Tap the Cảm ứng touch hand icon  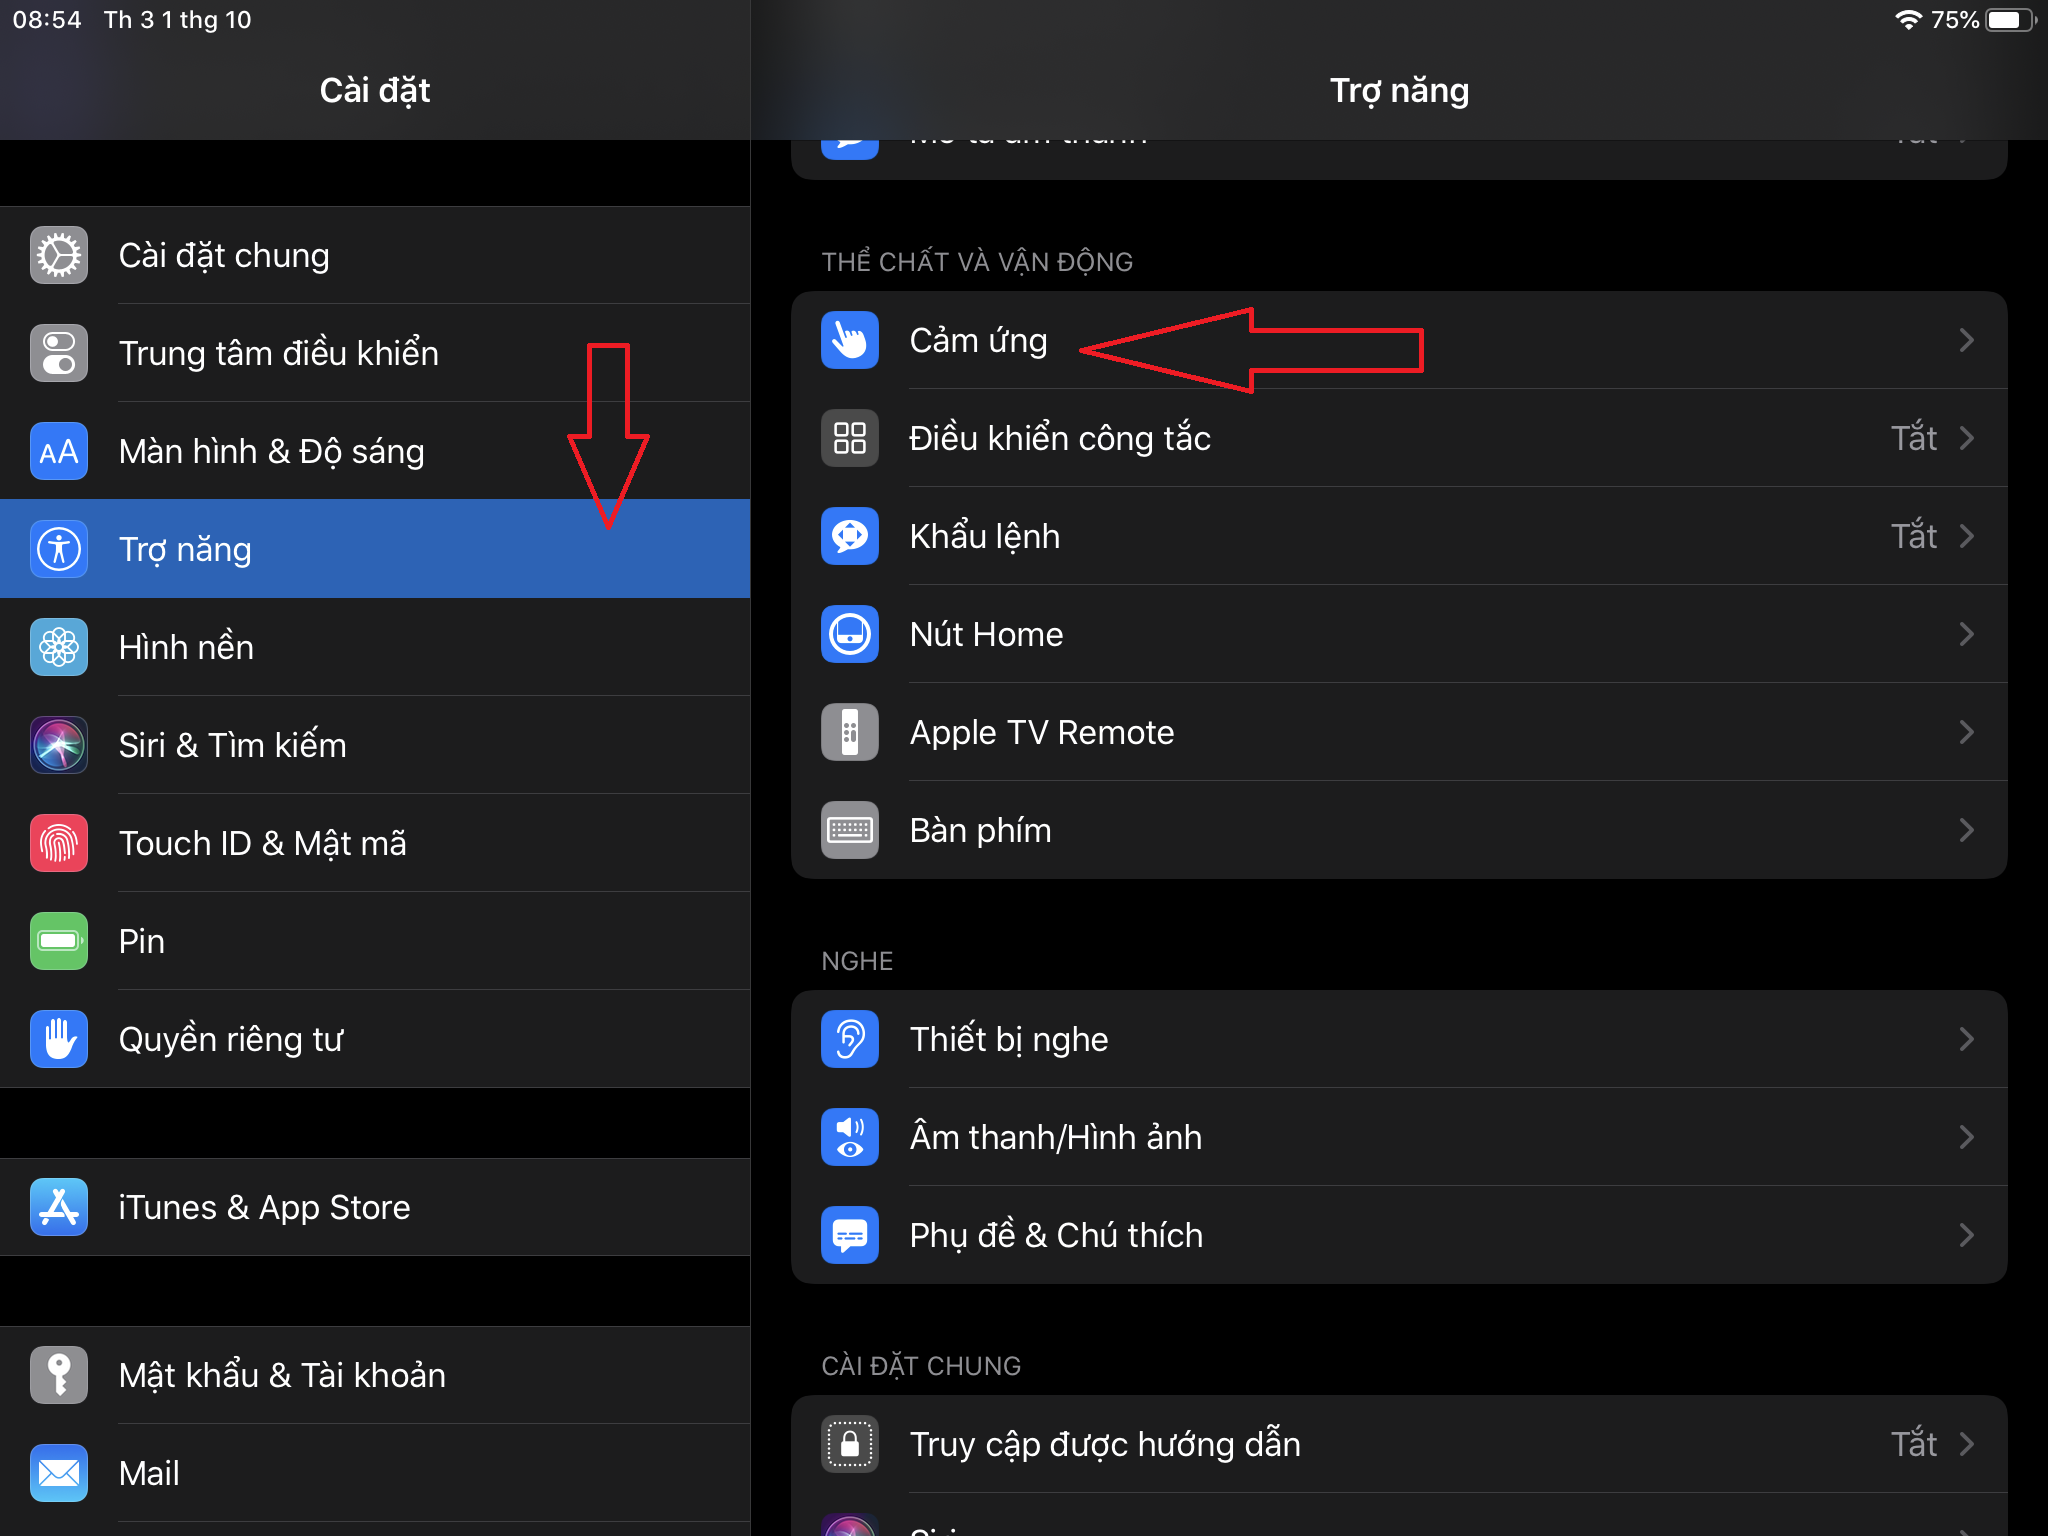point(850,340)
